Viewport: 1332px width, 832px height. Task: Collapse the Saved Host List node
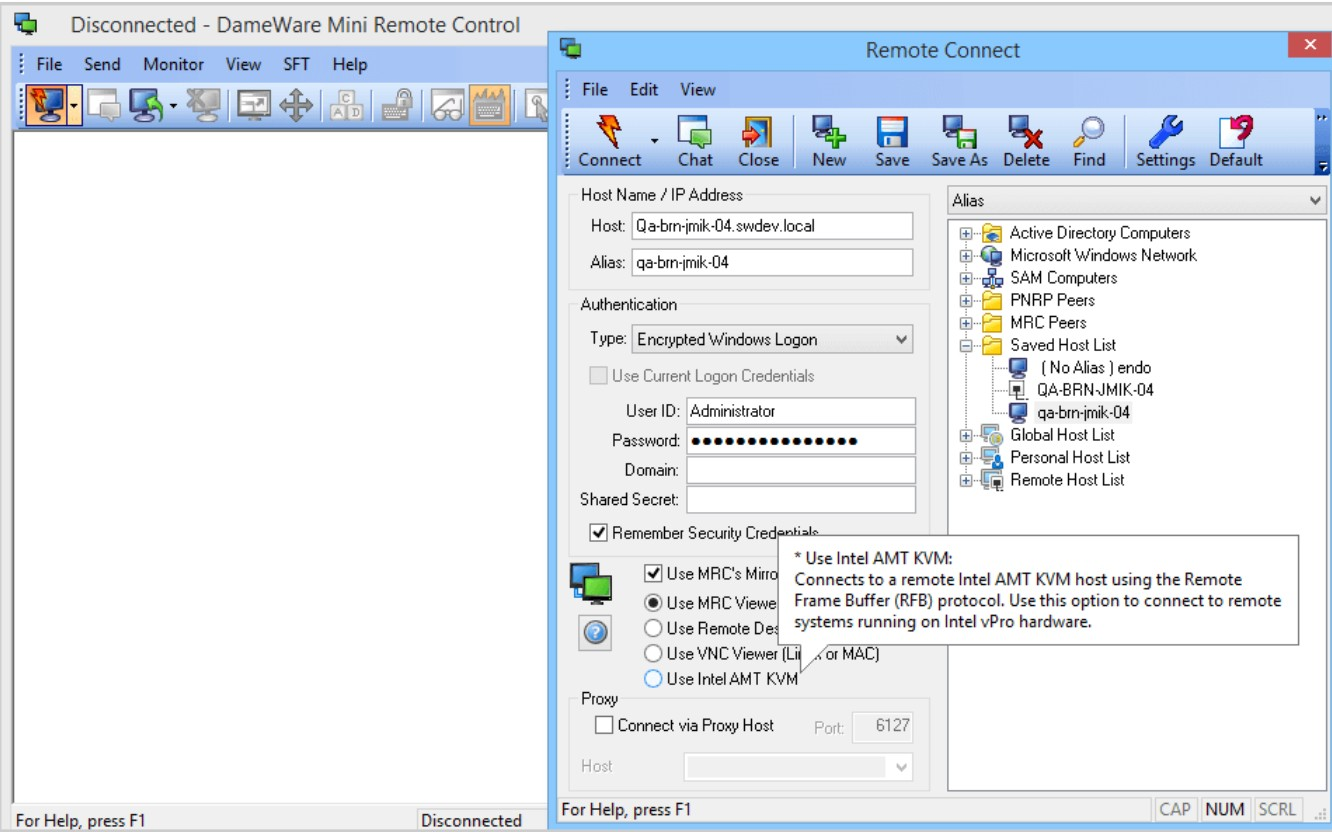tap(966, 346)
